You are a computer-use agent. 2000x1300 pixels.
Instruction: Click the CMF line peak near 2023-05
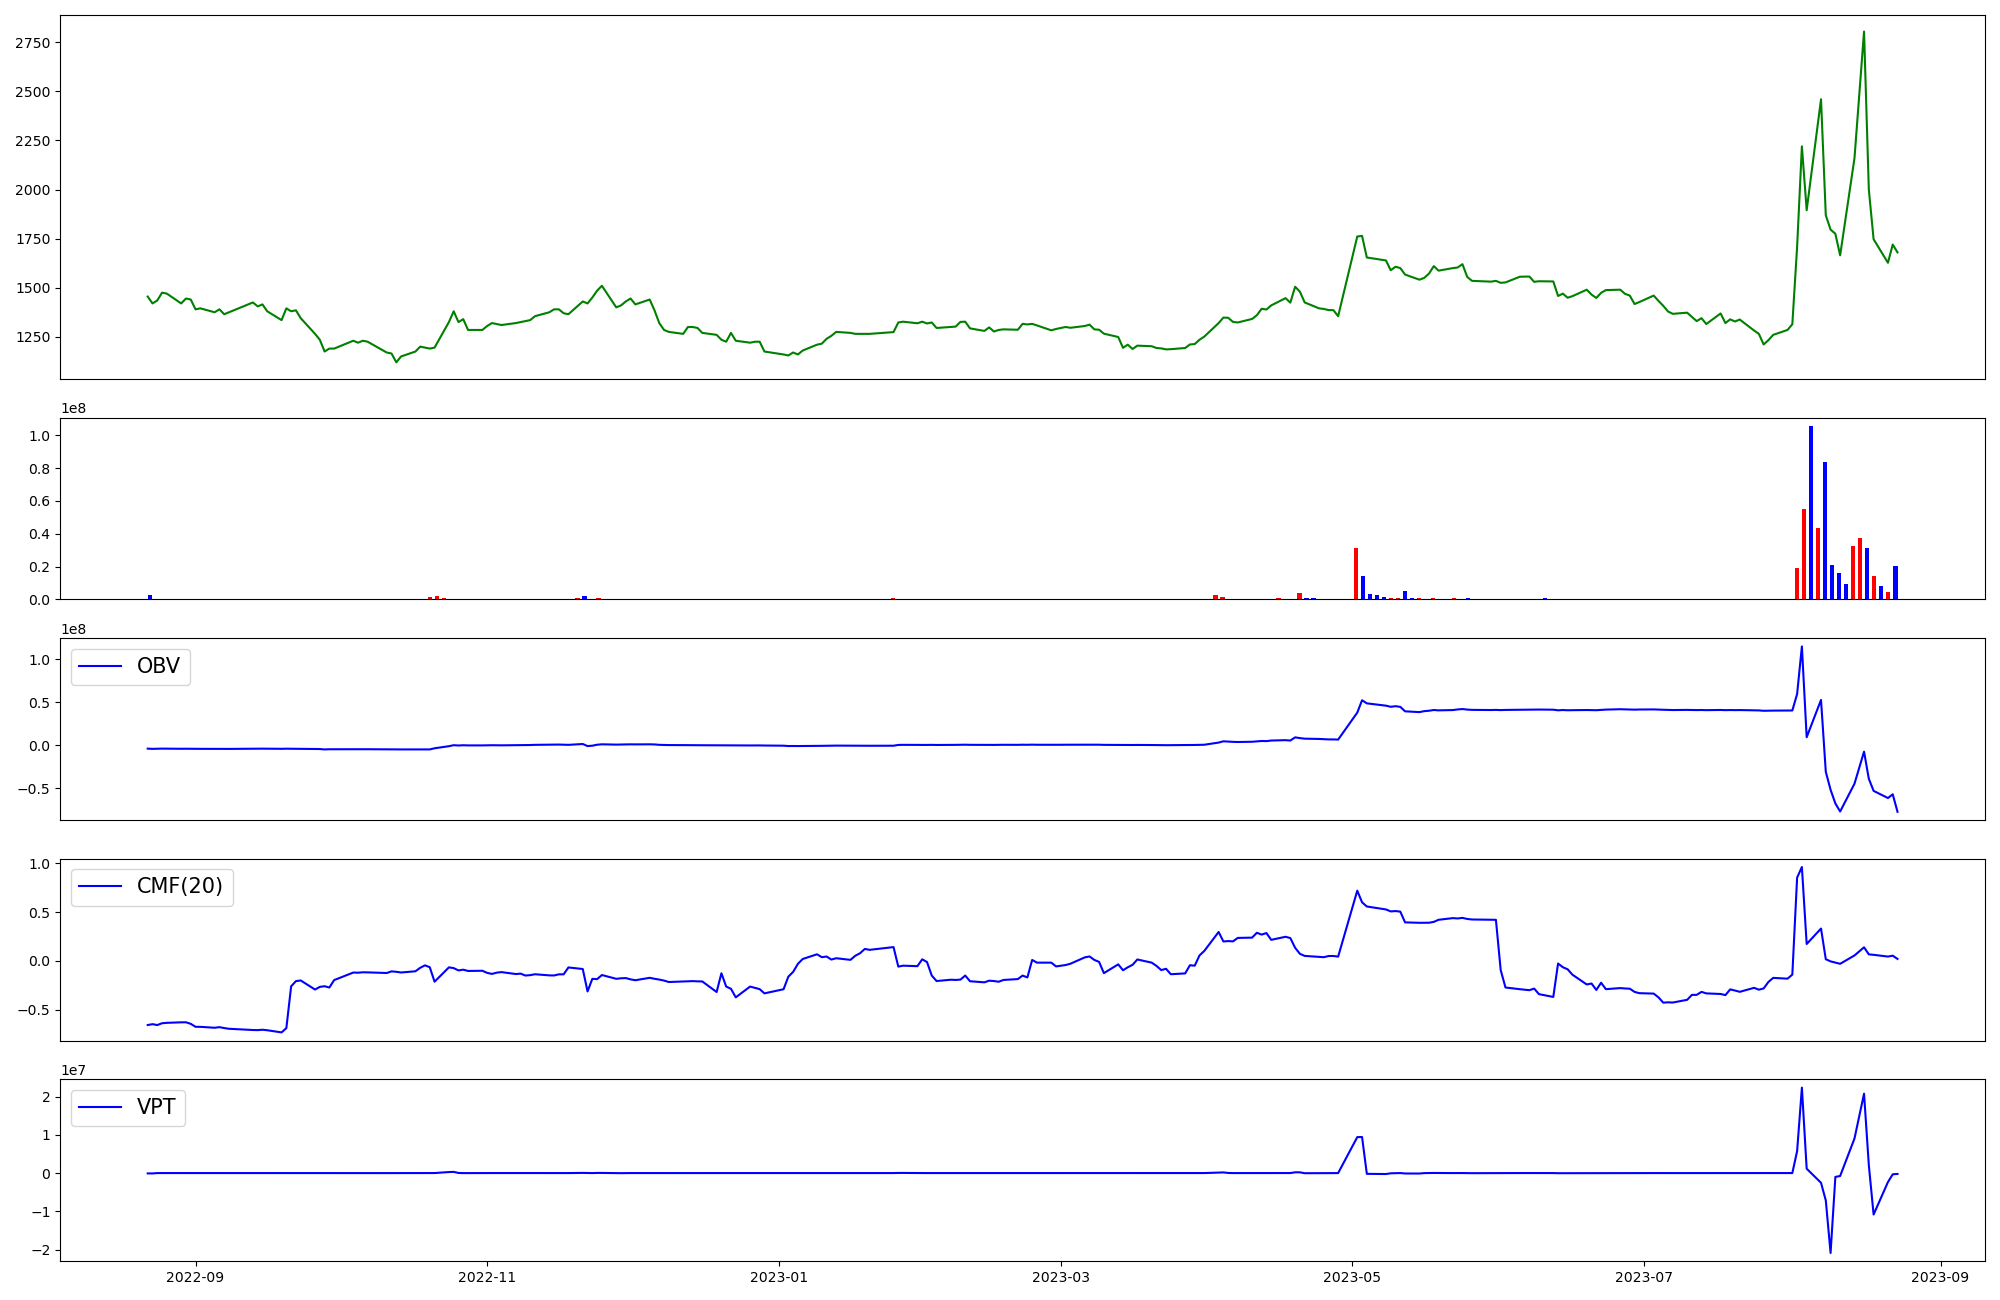click(1357, 891)
